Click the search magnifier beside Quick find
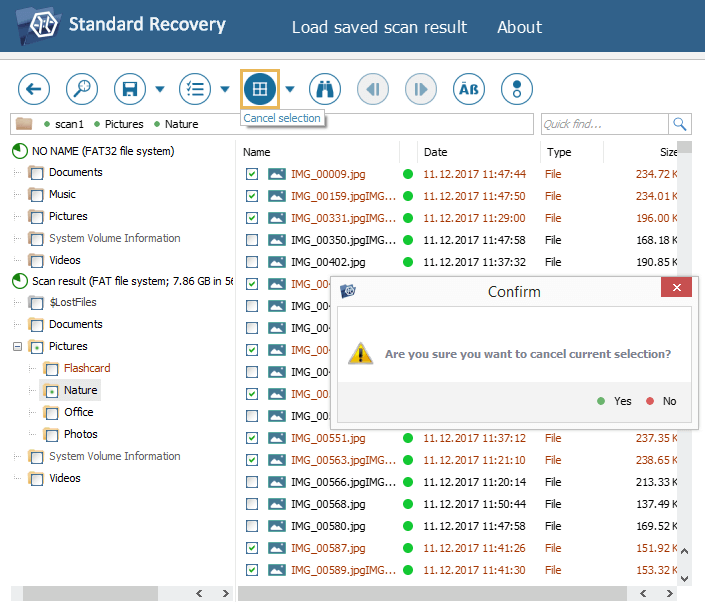 click(680, 124)
